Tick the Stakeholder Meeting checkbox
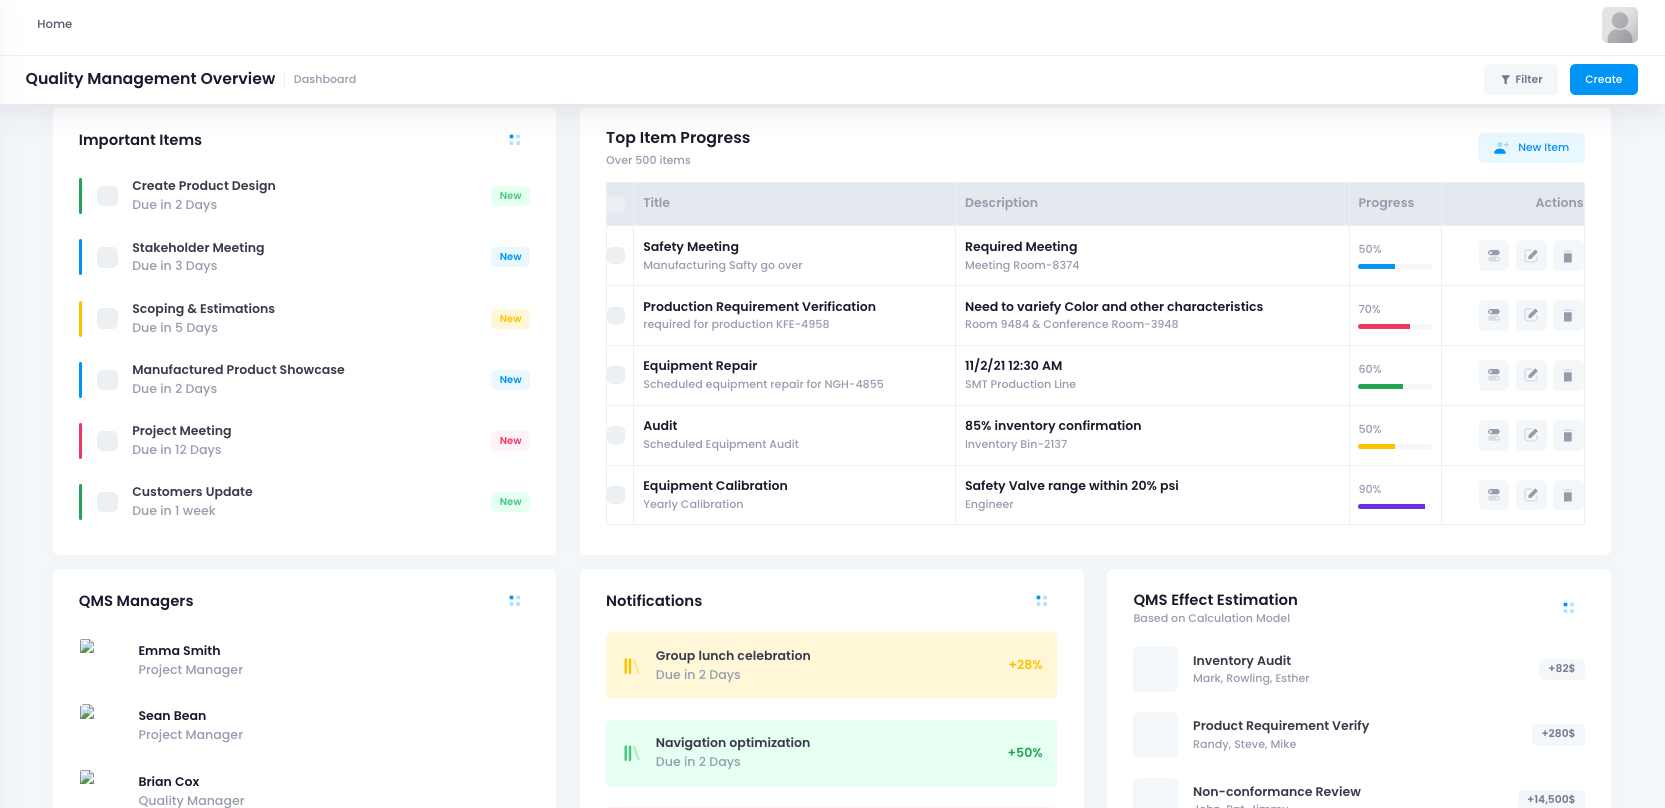Screen dimensions: 1665x808 click(108, 257)
